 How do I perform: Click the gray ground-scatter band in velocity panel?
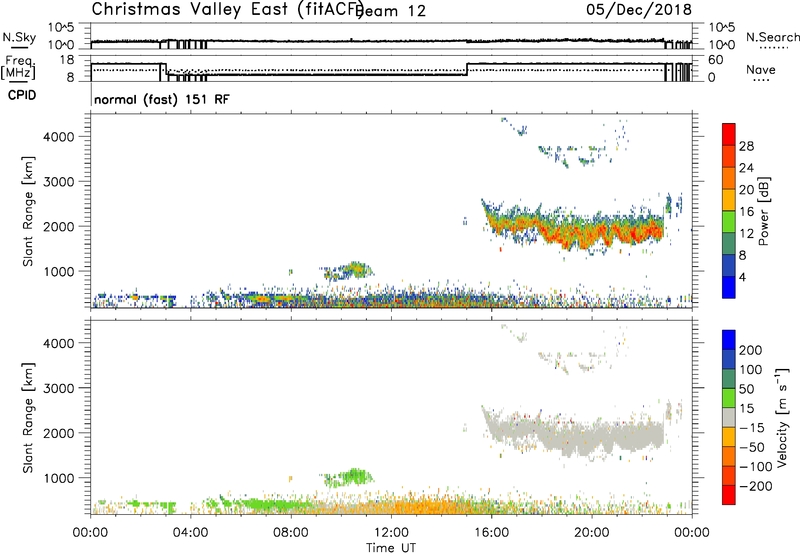pyautogui.click(x=574, y=434)
